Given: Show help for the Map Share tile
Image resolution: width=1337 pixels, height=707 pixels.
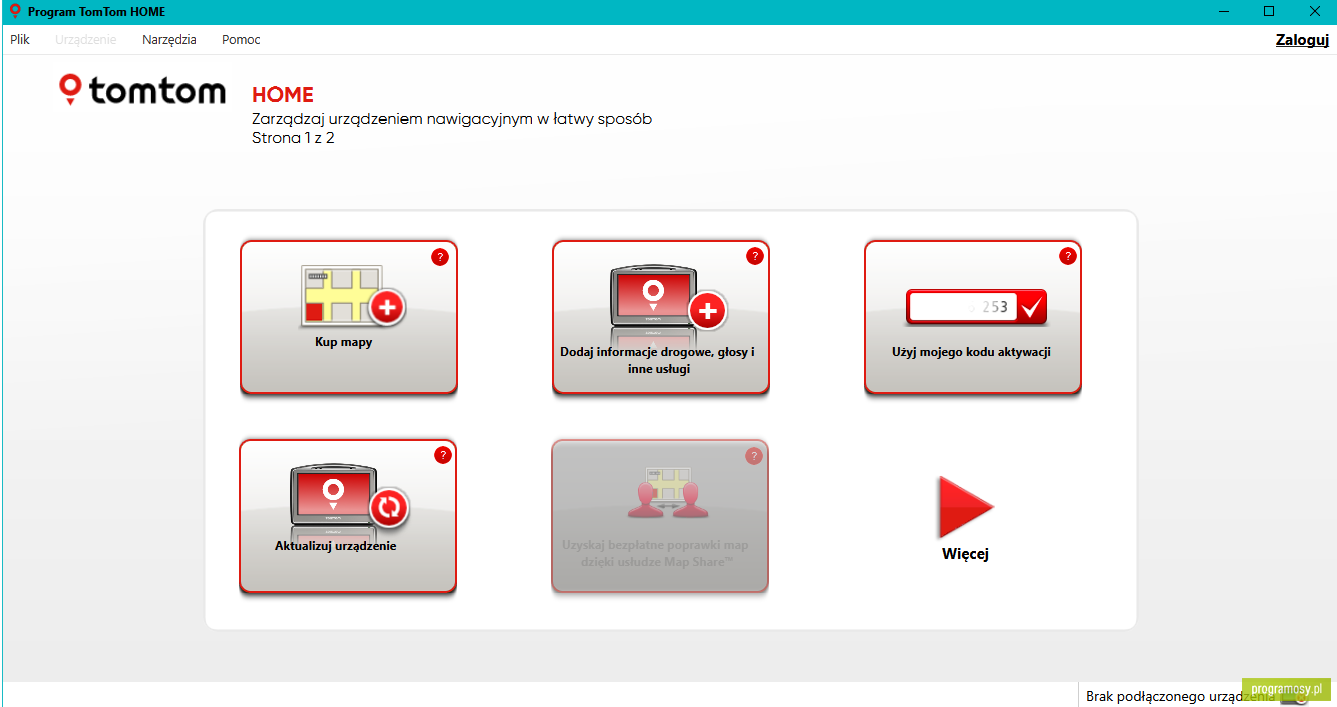Looking at the screenshot, I should pos(754,456).
